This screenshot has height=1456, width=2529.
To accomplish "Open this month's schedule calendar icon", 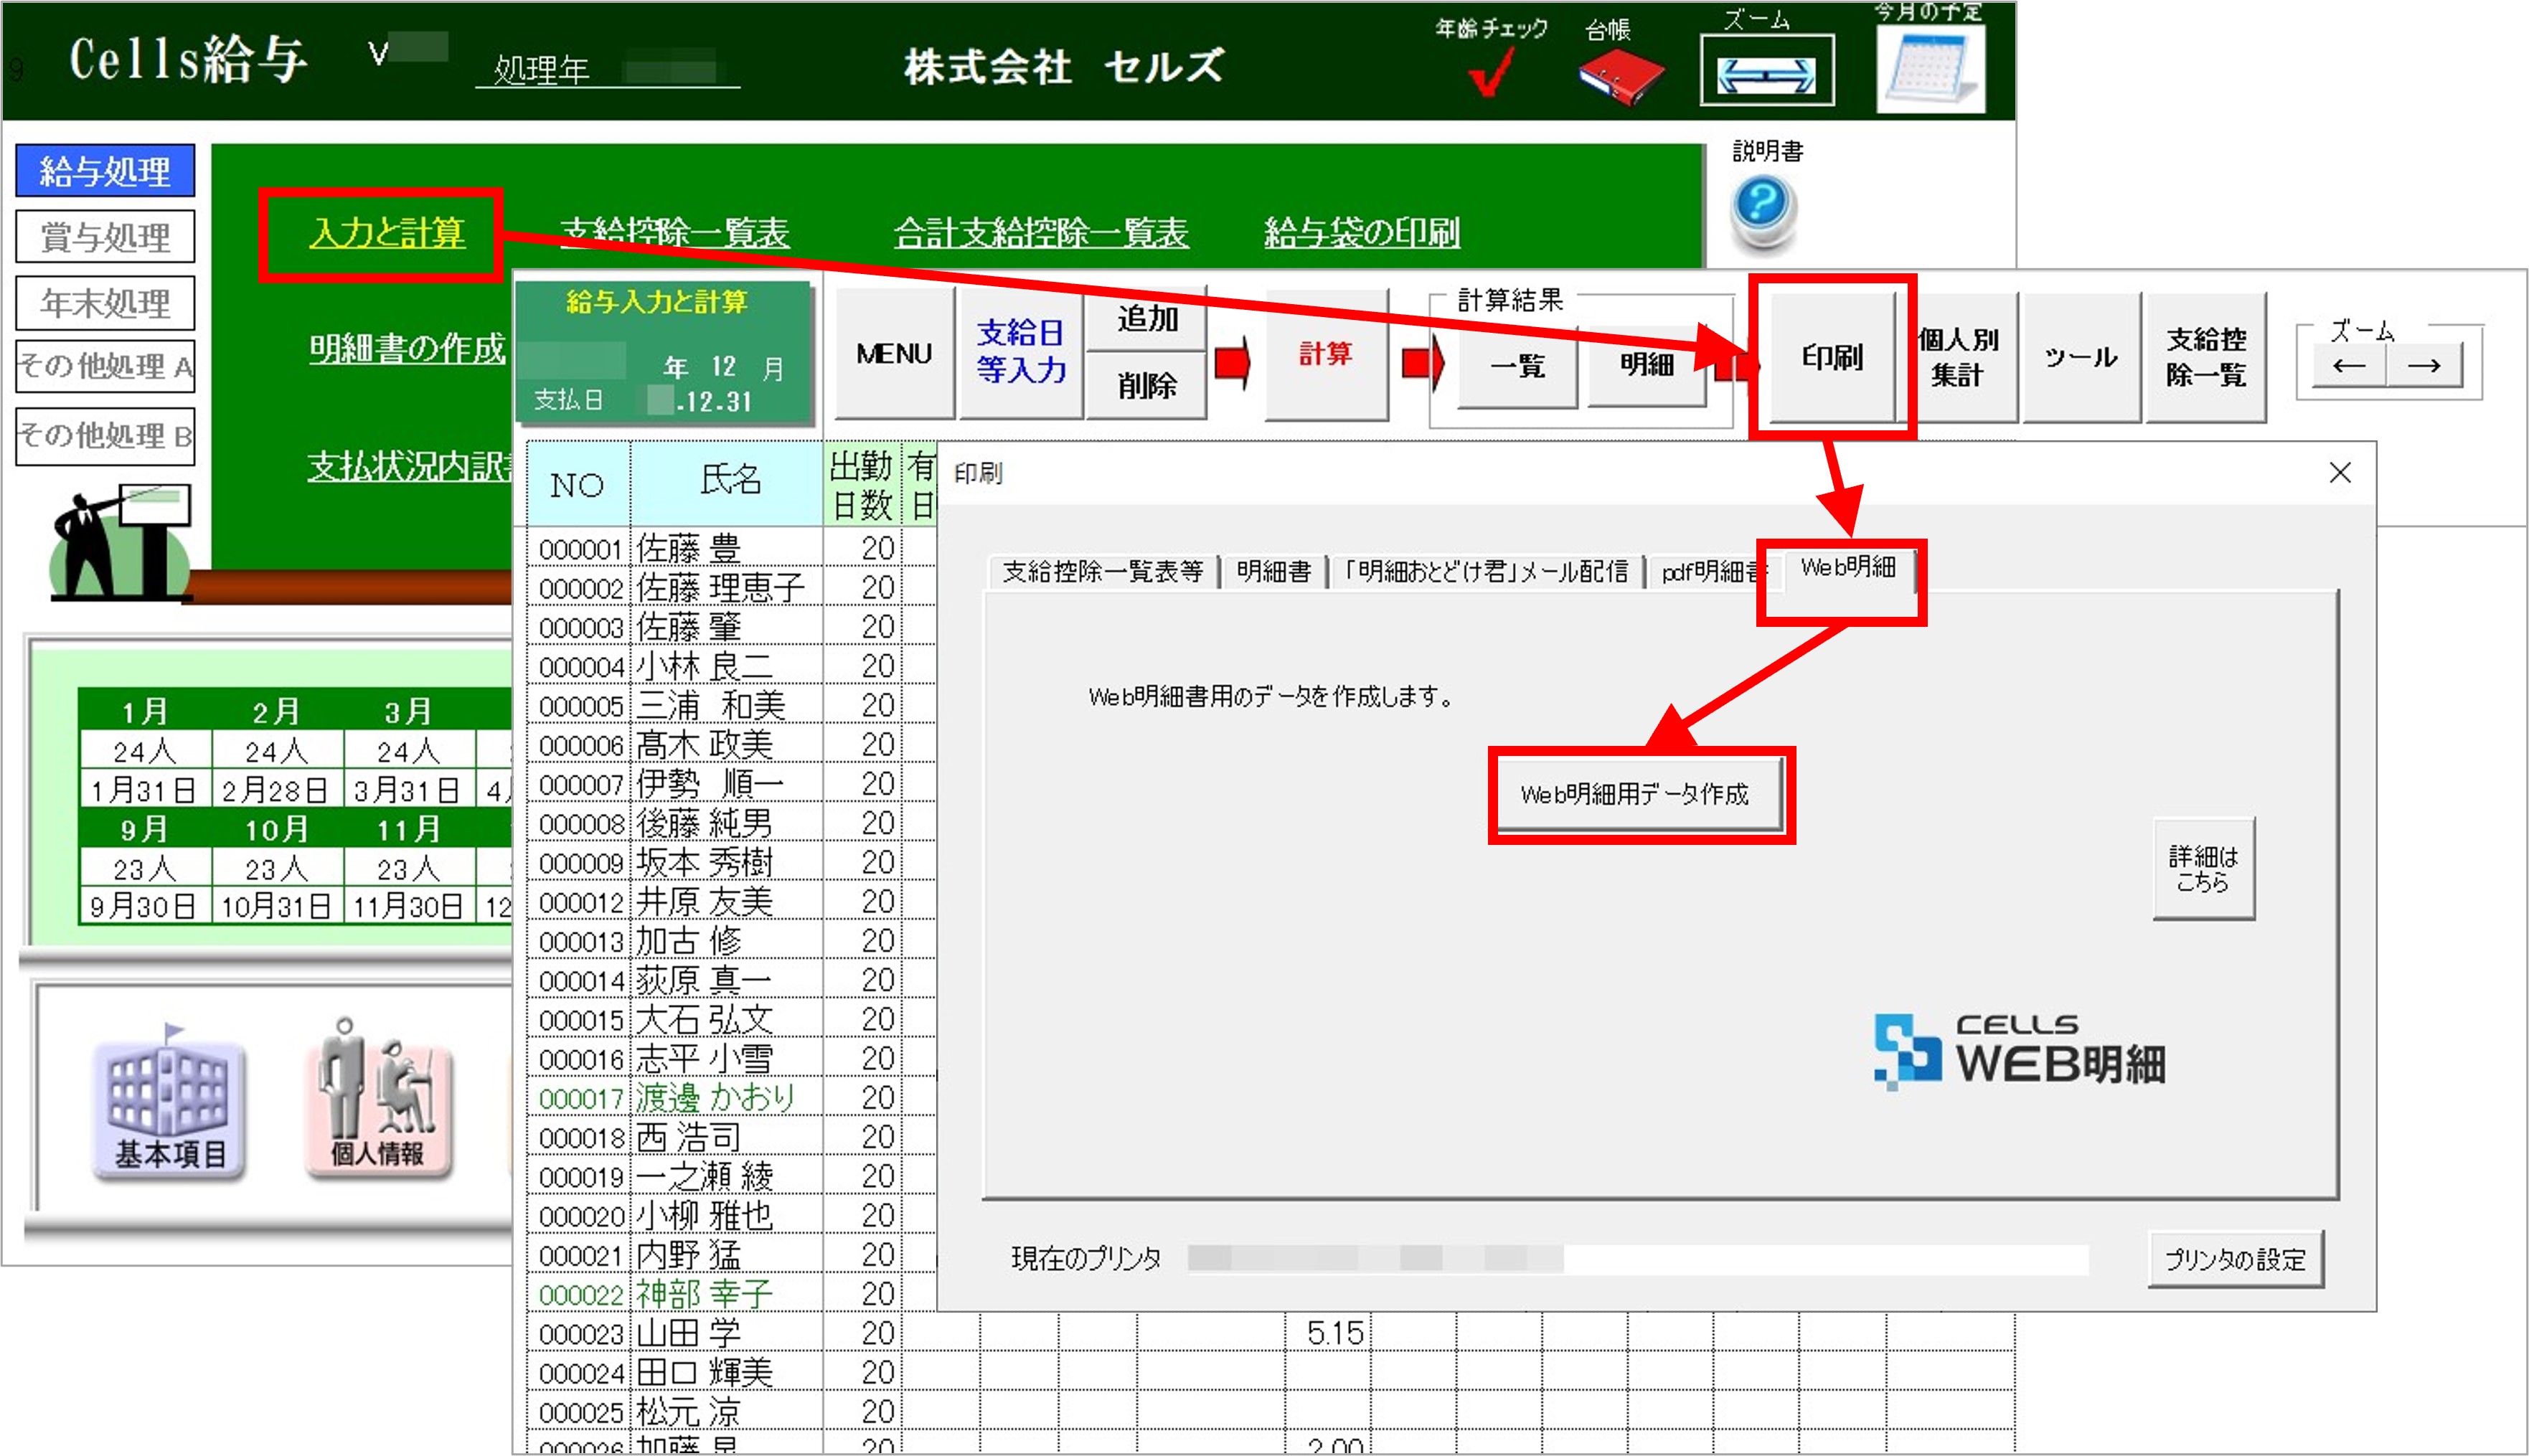I will (x=1929, y=68).
